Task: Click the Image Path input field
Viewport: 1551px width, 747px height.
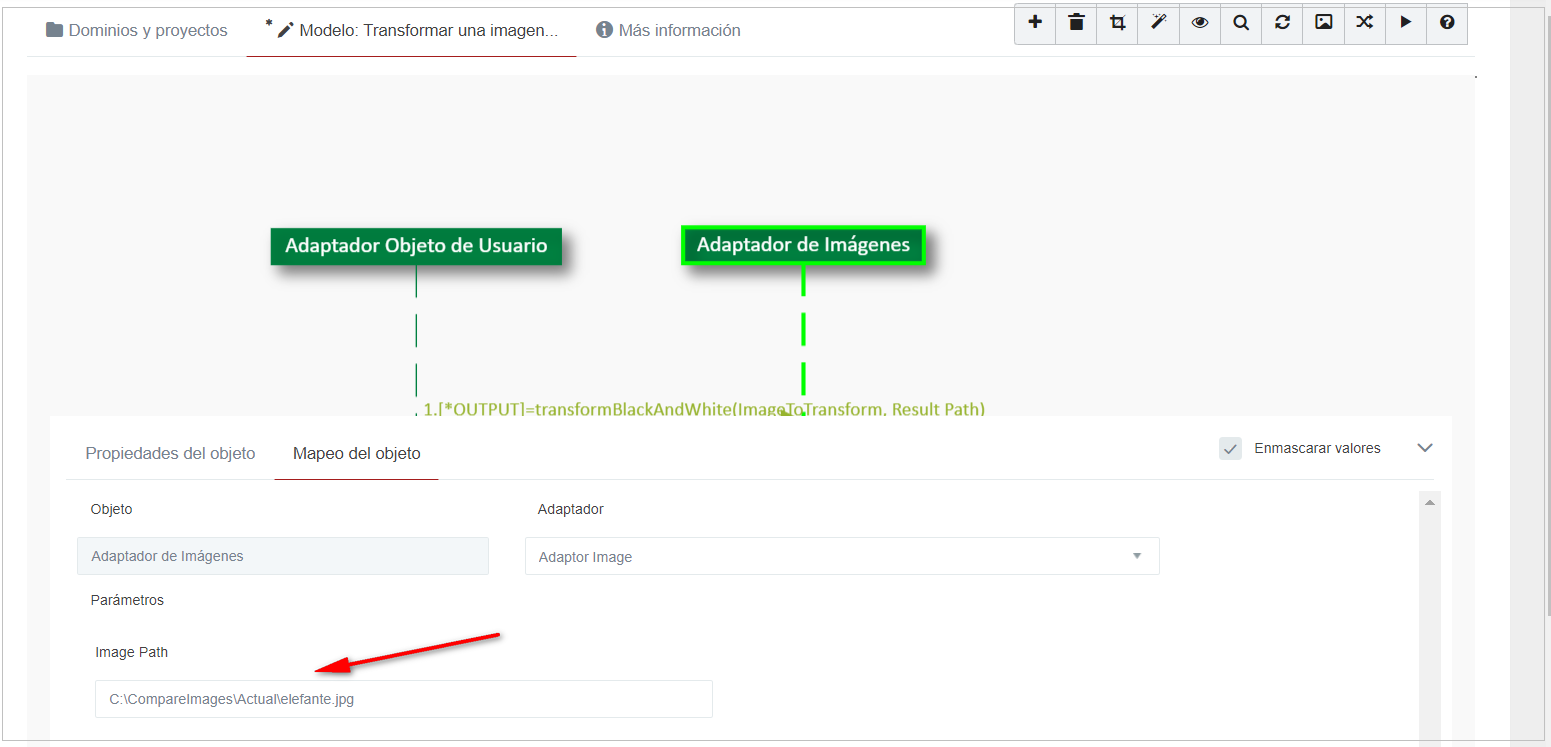Action: tap(403, 699)
